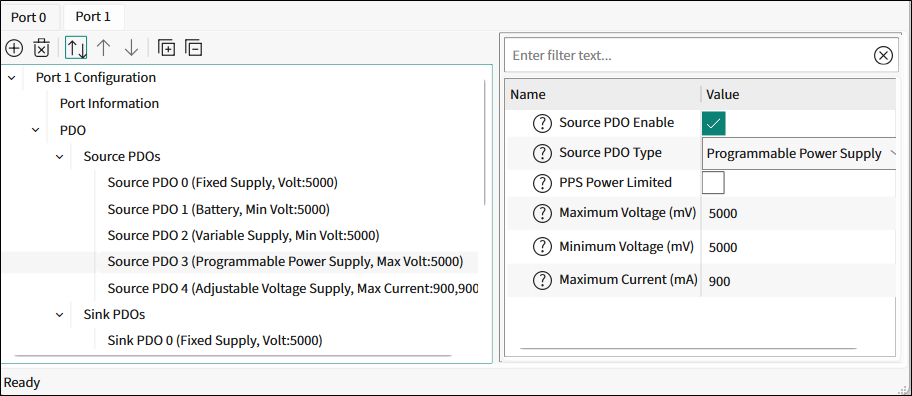This screenshot has width=912, height=396.
Task: Click the Maximum Current (mA) label
Action: [628, 280]
